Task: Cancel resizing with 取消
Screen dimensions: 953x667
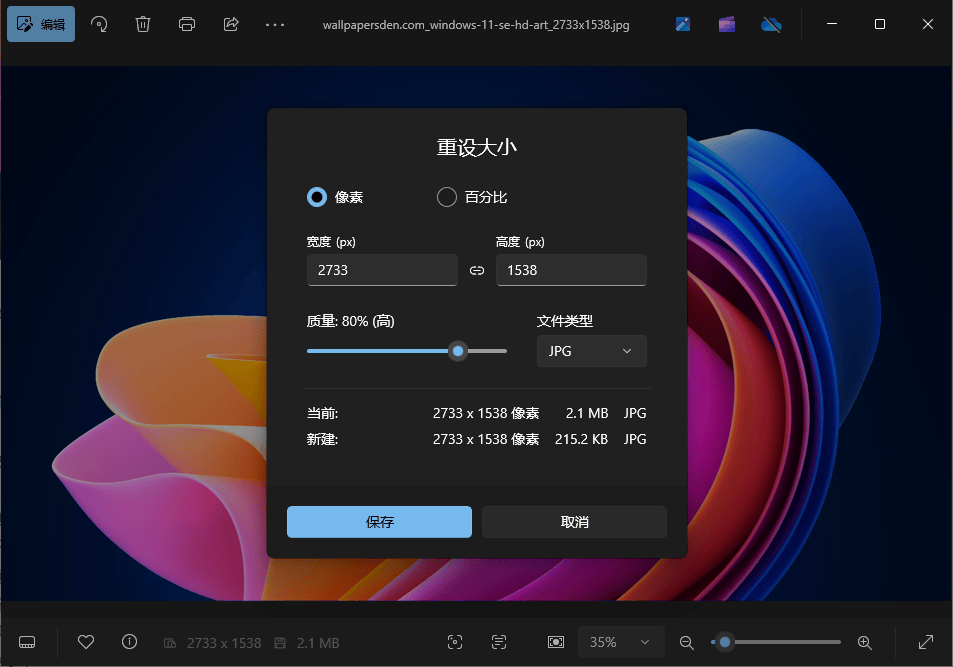Action: point(574,521)
